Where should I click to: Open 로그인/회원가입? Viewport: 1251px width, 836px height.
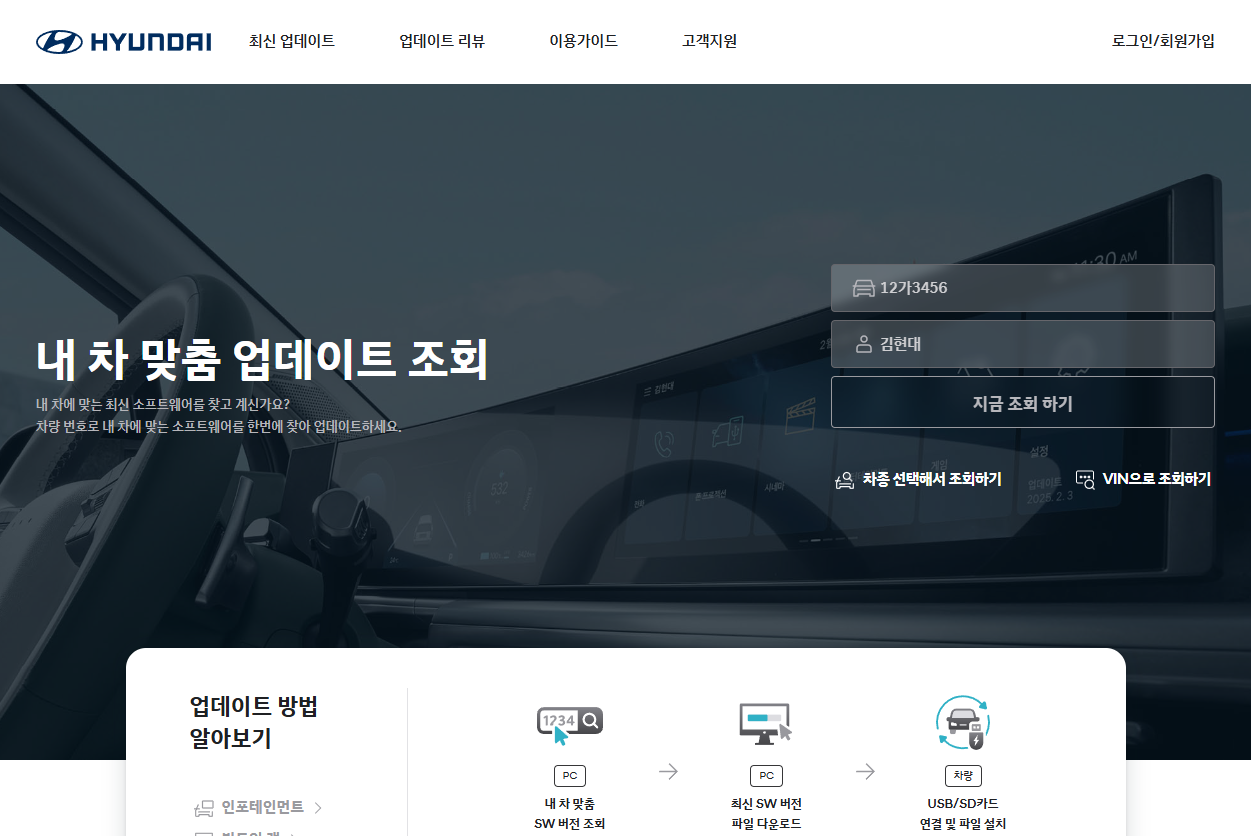[1162, 41]
